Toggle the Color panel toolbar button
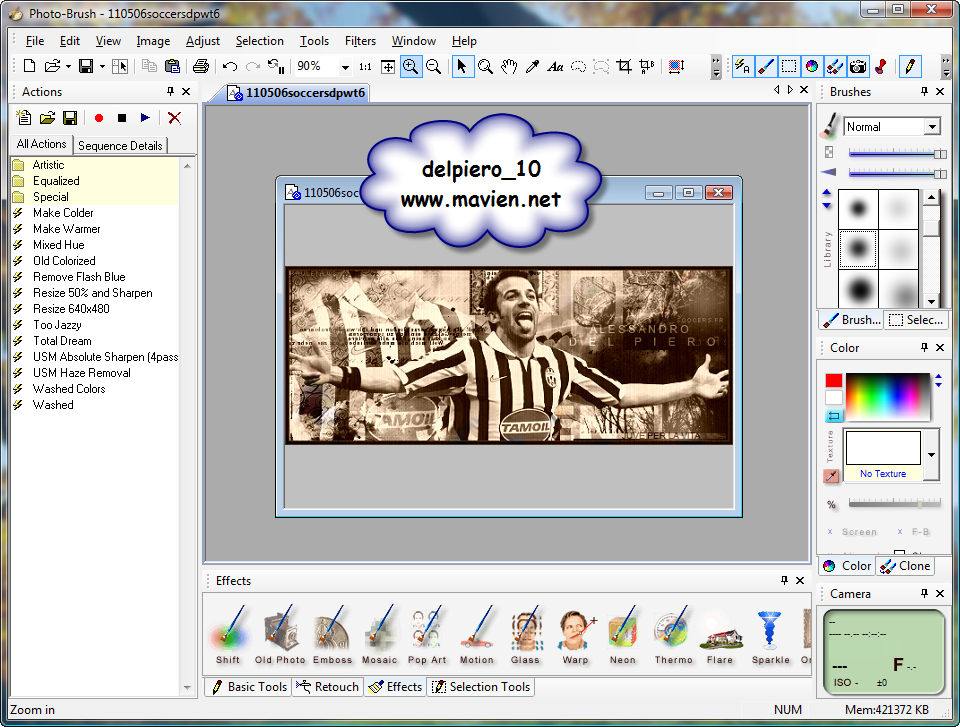 812,66
